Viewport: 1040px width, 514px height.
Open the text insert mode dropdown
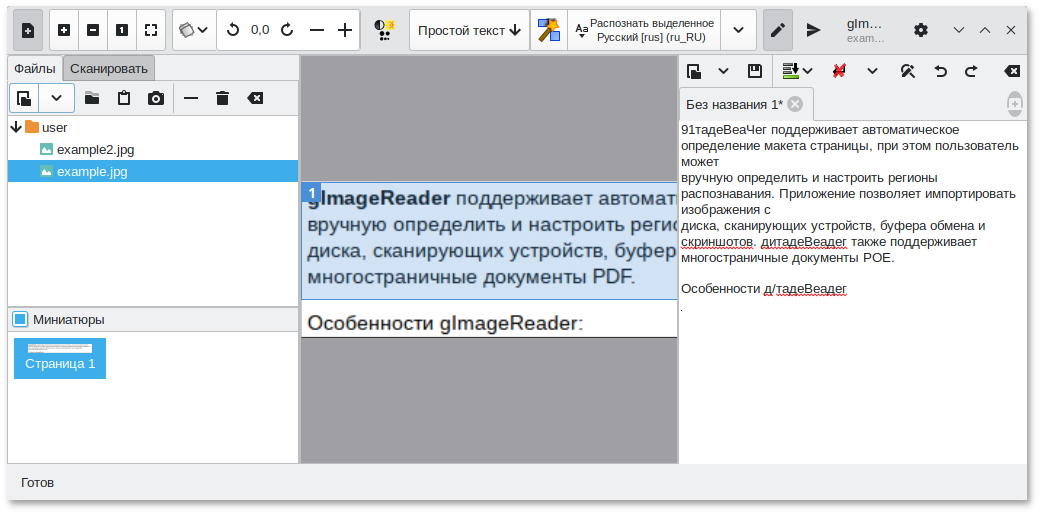coord(797,71)
